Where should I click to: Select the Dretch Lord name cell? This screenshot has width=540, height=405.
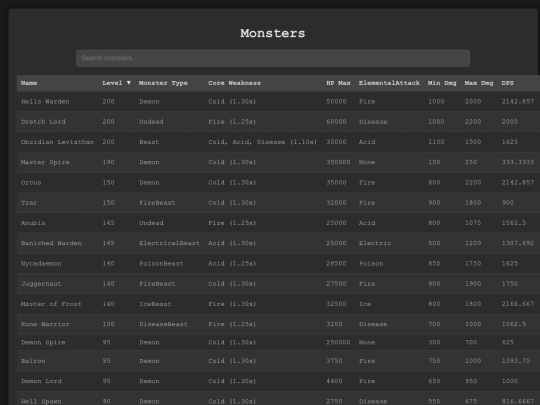(x=43, y=122)
